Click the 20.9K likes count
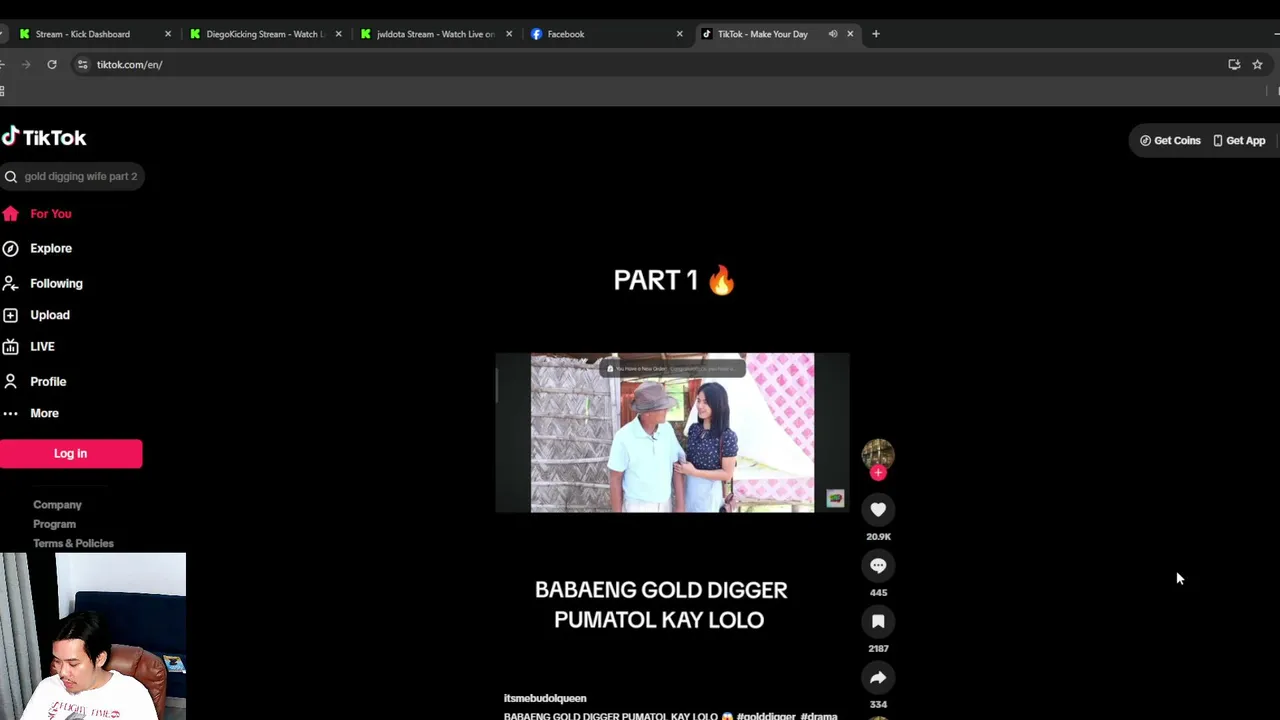 tap(878, 536)
